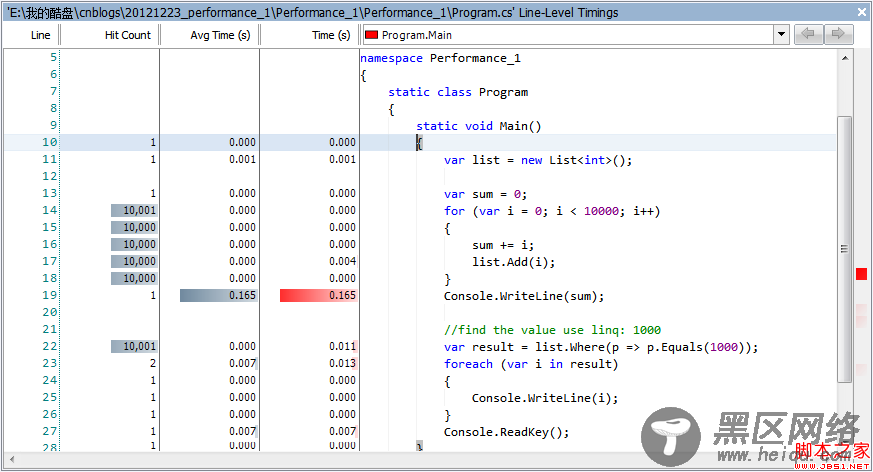The image size is (873, 472).
Task: Click time value 0.011 on line 22
Action: pos(342,346)
